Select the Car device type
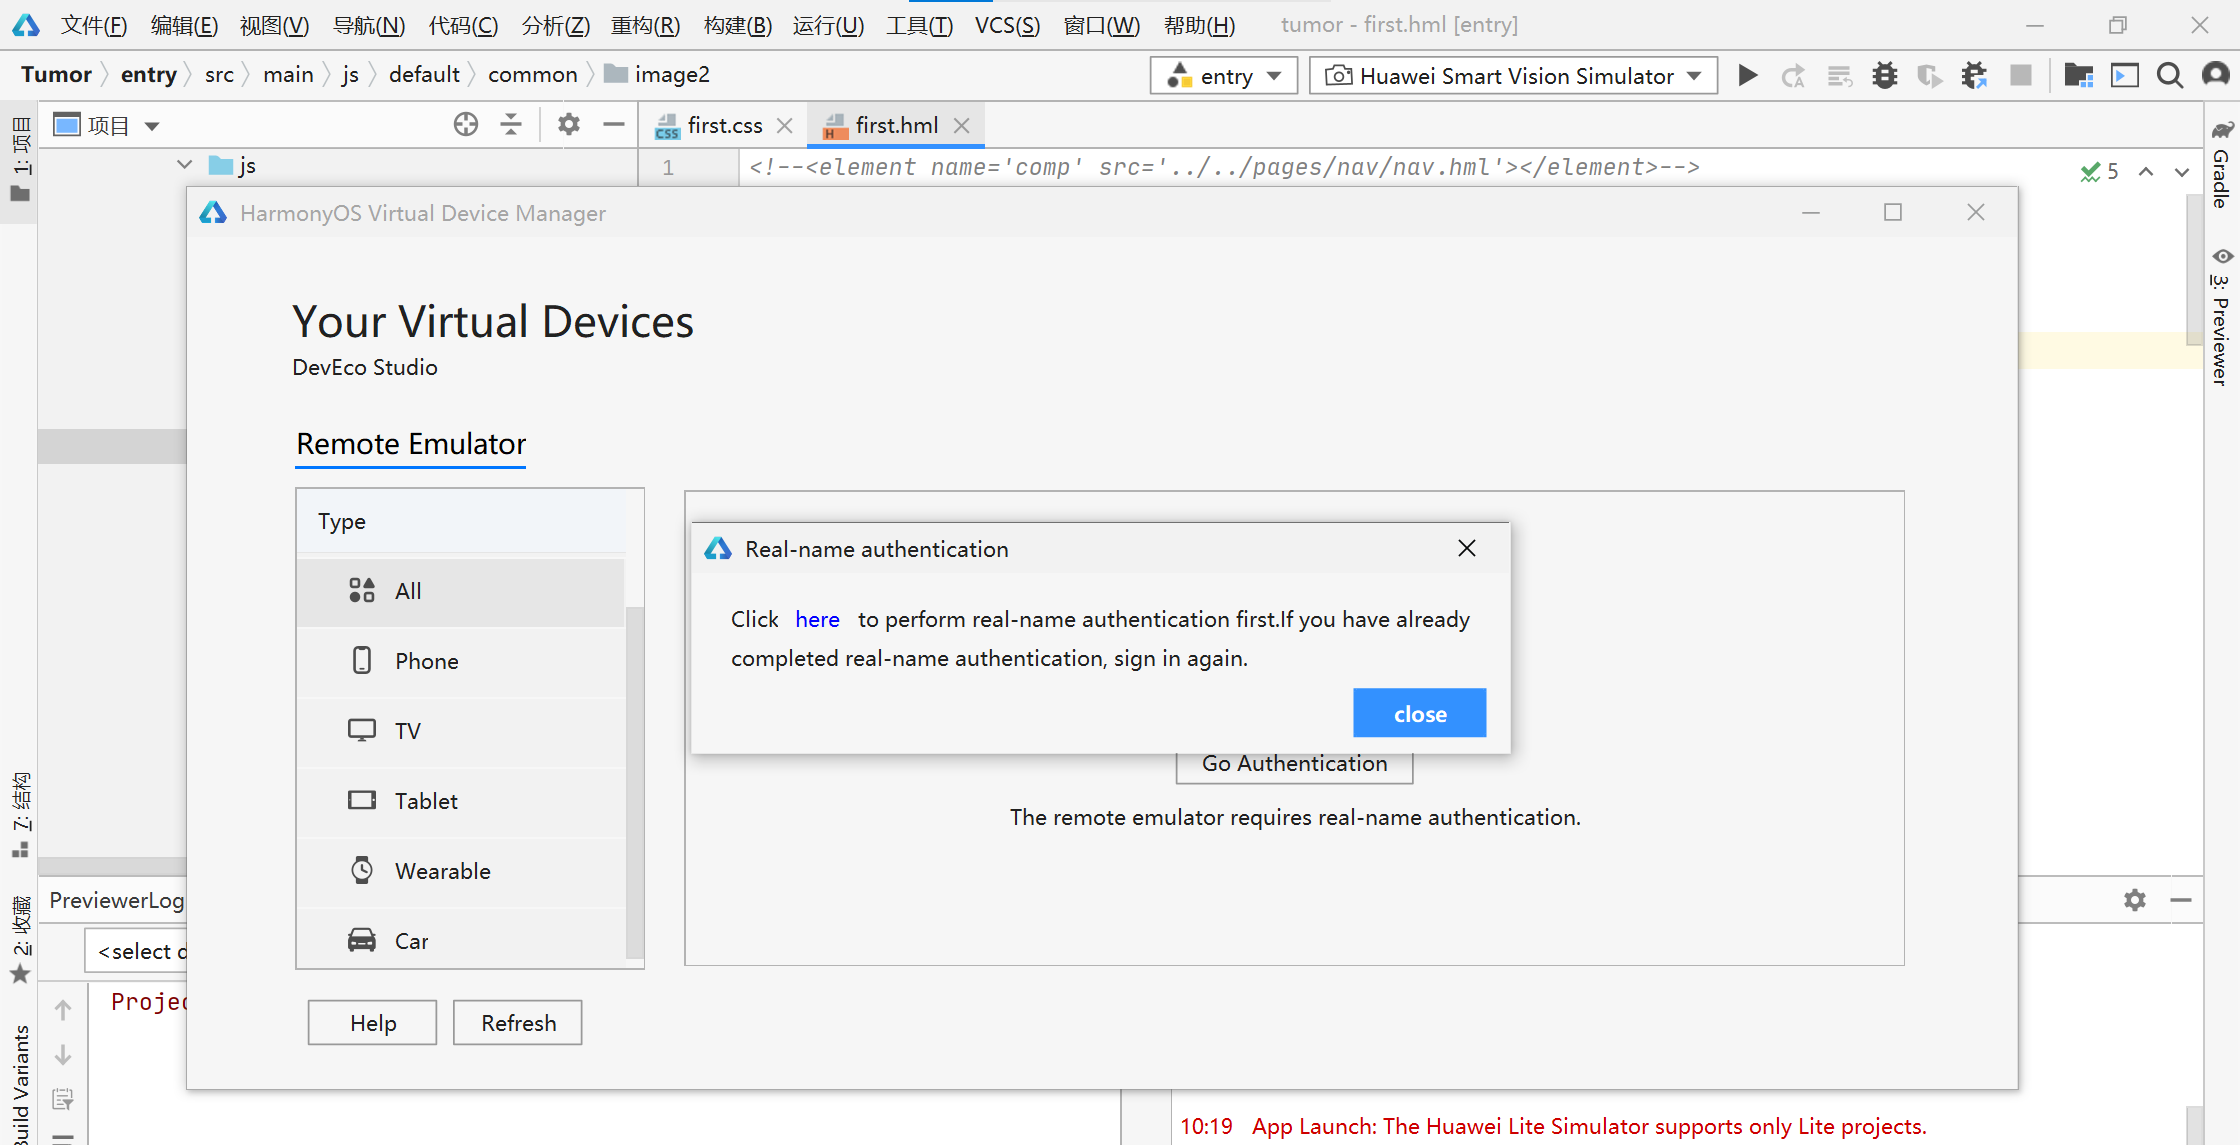2240x1145 pixels. [x=461, y=941]
